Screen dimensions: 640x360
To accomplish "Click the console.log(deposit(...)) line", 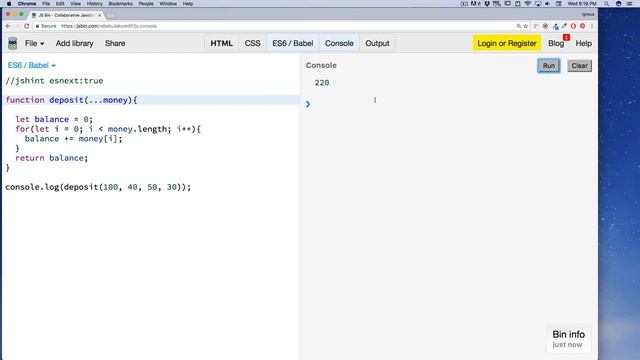I will (98, 187).
